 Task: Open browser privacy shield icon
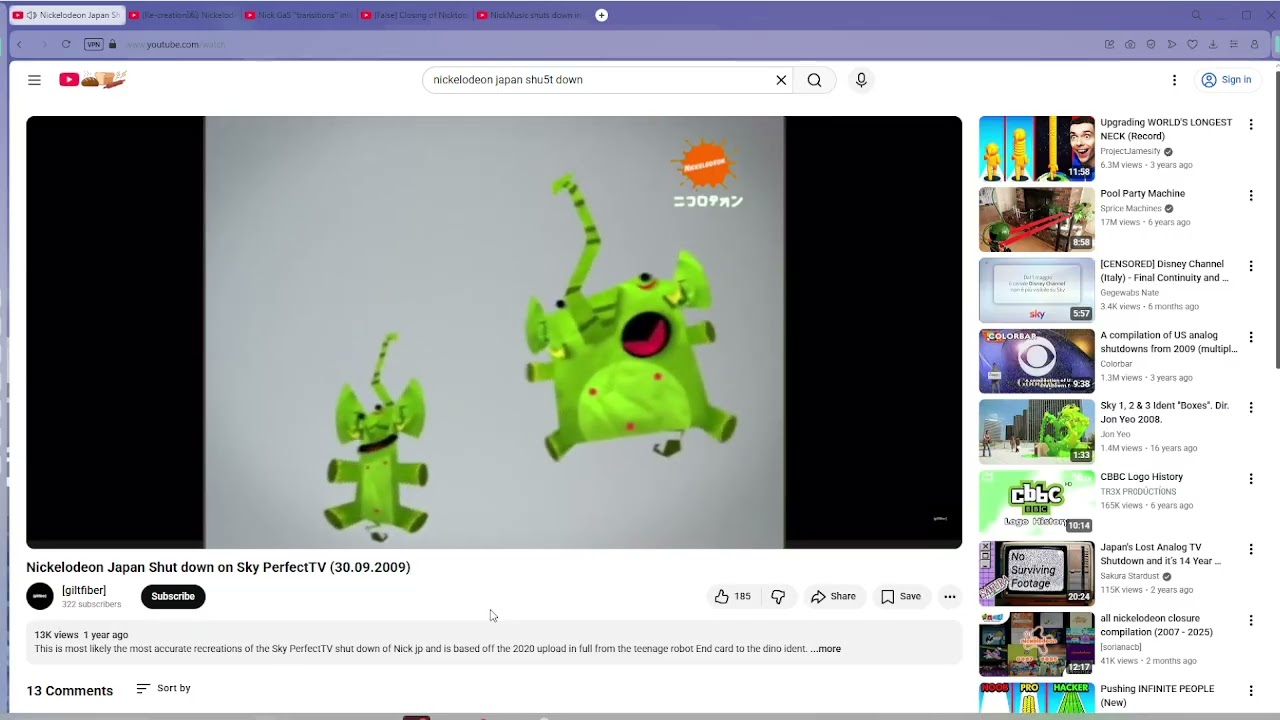point(1151,44)
